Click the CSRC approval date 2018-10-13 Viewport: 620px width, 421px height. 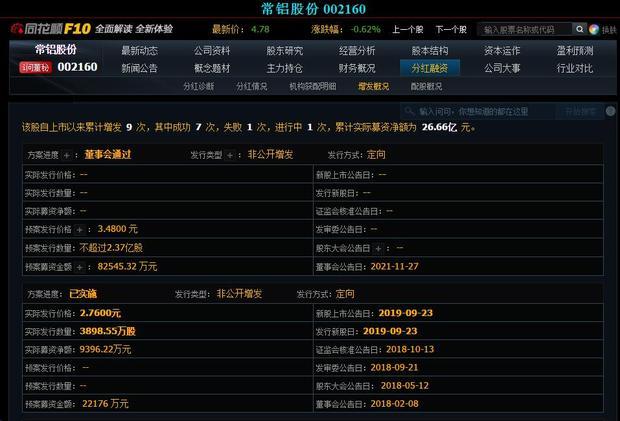click(410, 349)
